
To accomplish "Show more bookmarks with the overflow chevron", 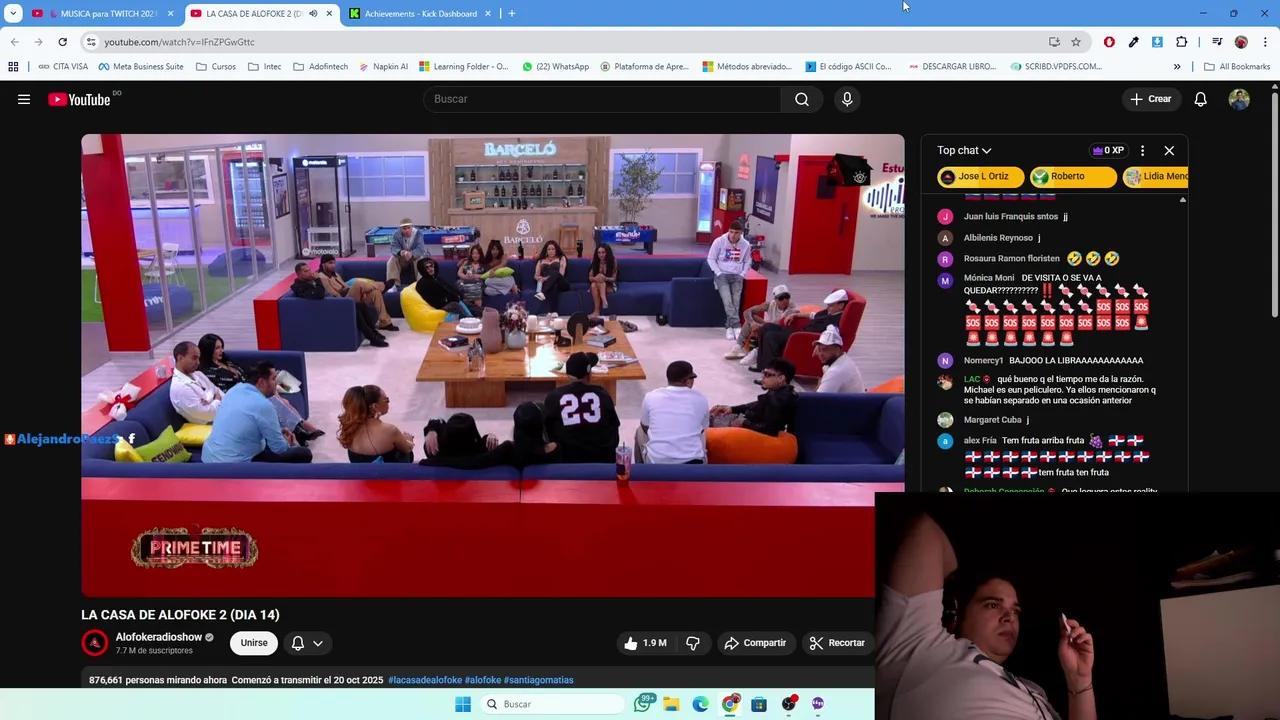I will 1177,67.
